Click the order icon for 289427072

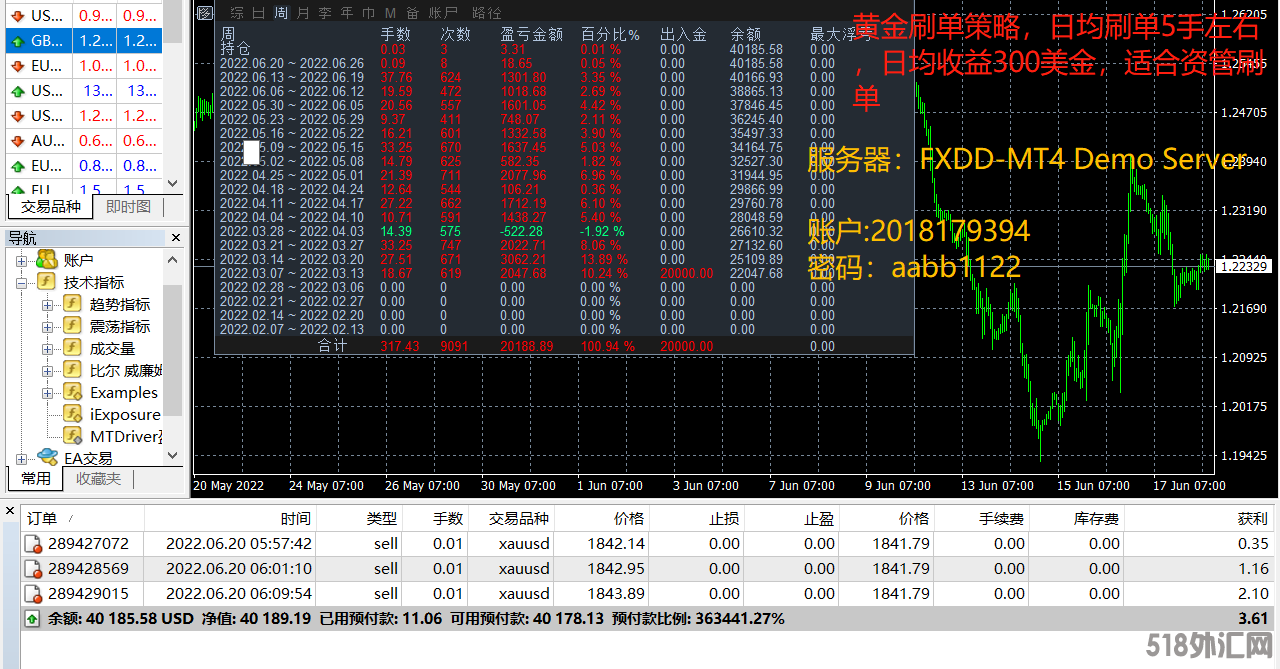(33, 544)
